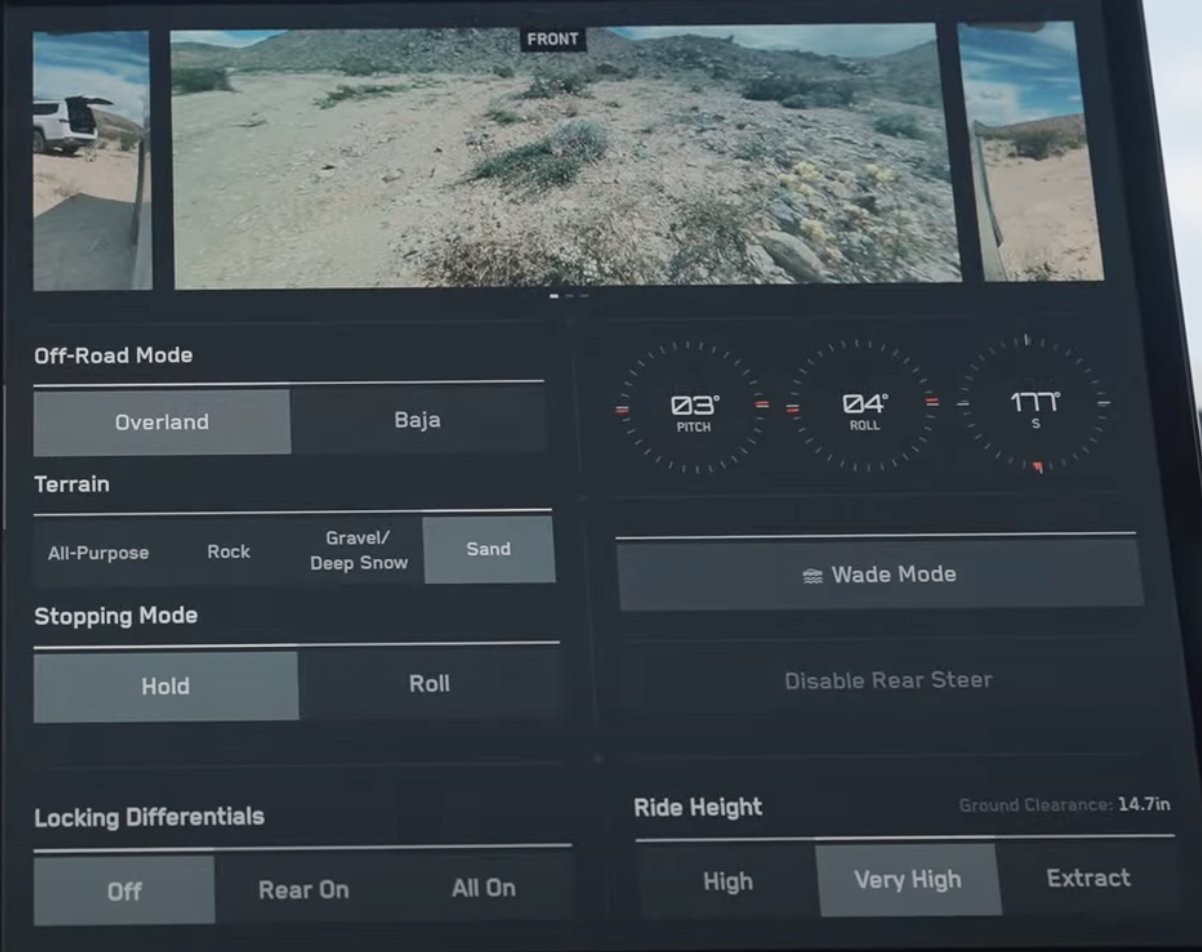
Task: Choose Extract ride height
Action: pyautogui.click(x=1088, y=878)
